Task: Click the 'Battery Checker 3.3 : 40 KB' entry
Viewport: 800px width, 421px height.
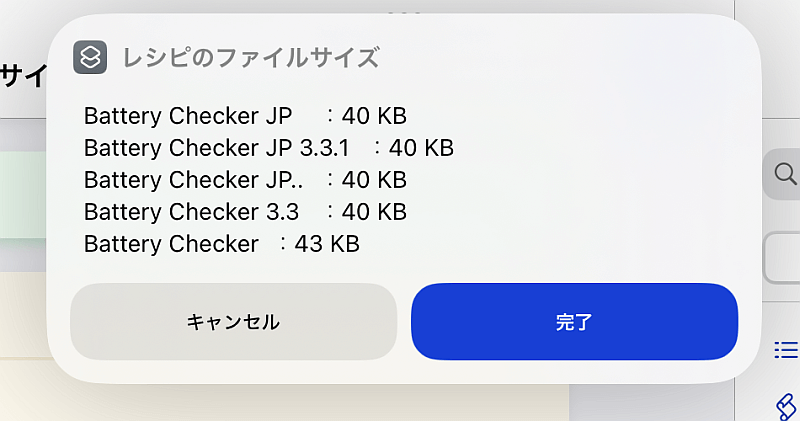Action: click(245, 212)
